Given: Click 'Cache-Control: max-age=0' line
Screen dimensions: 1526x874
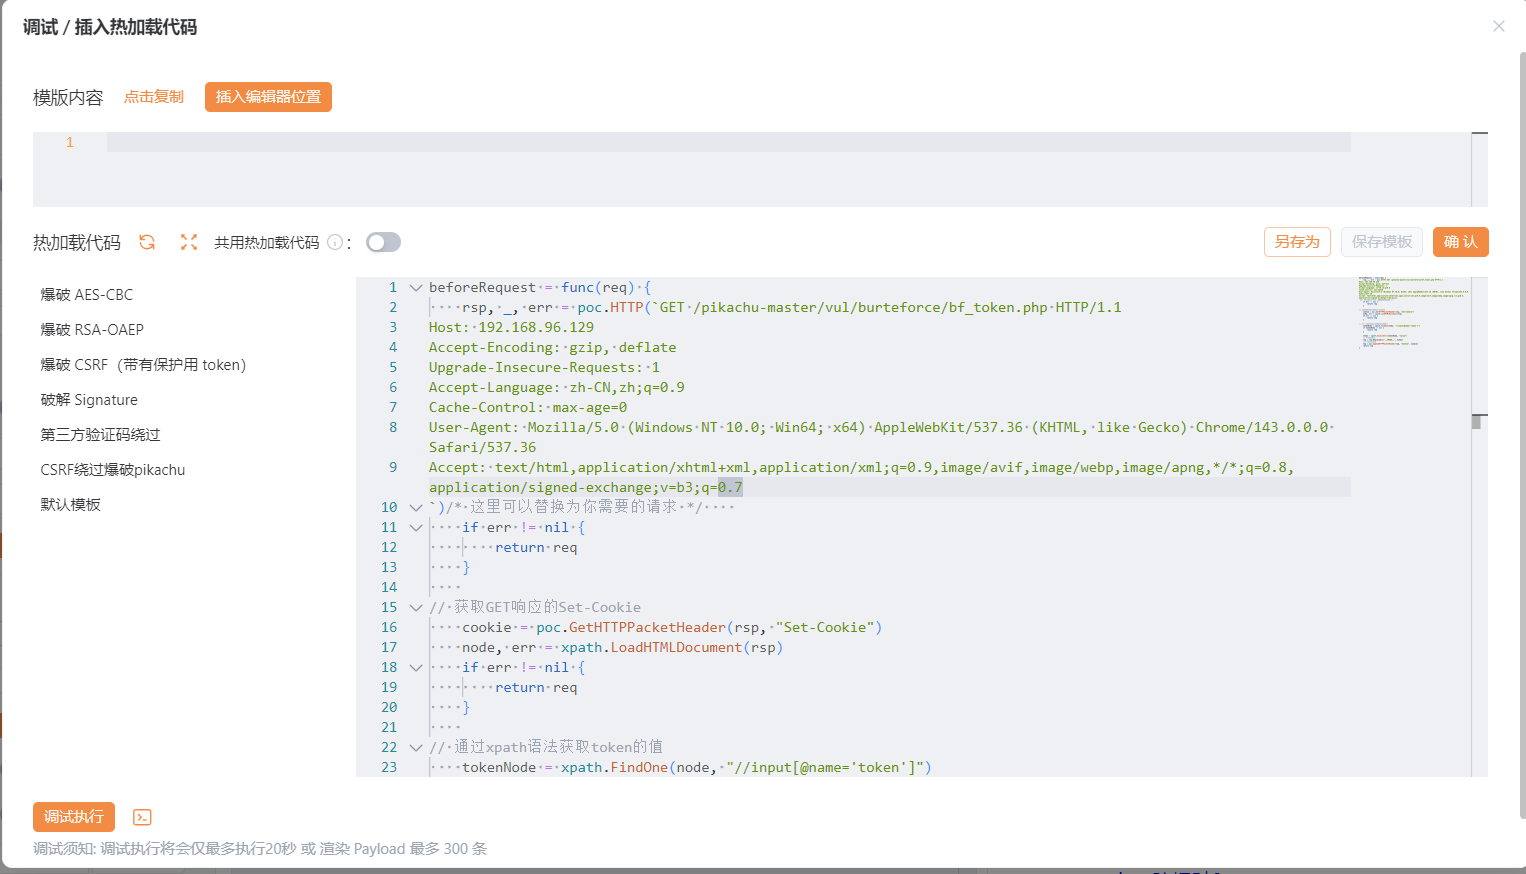Looking at the screenshot, I should (x=528, y=407).
